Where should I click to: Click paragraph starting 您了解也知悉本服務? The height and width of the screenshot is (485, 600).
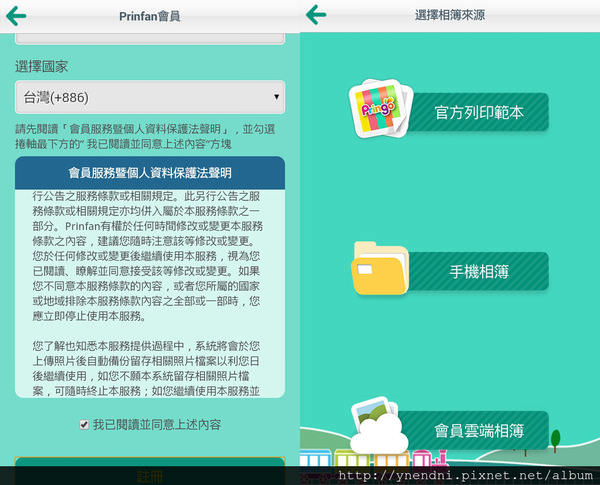click(x=146, y=368)
